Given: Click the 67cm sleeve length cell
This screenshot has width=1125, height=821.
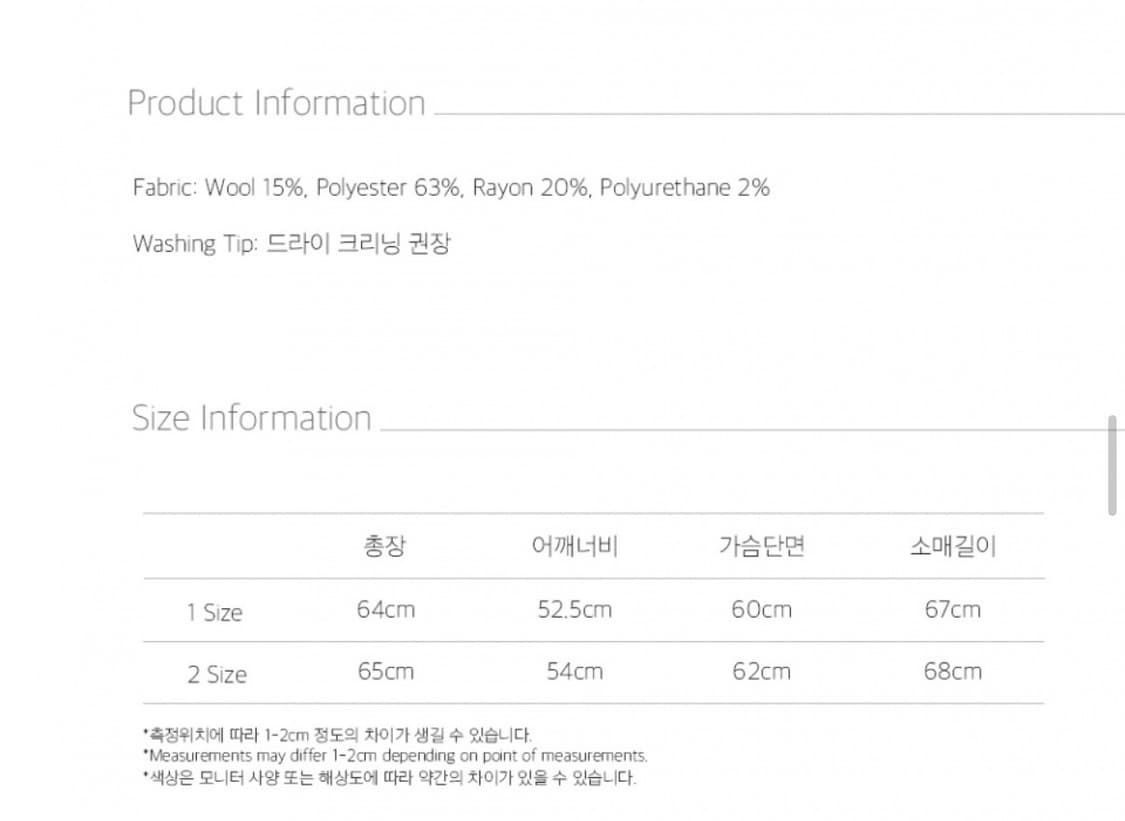Looking at the screenshot, I should click(952, 610).
